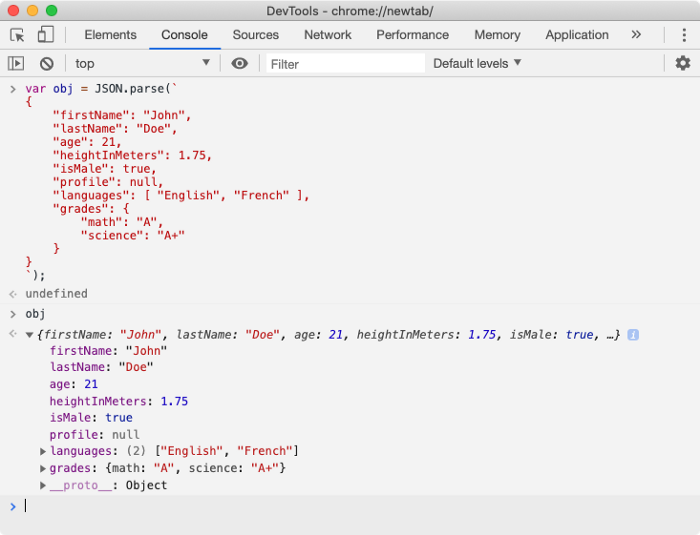This screenshot has height=535, width=700.
Task: Show the console sidebar panel
Action: (16, 63)
